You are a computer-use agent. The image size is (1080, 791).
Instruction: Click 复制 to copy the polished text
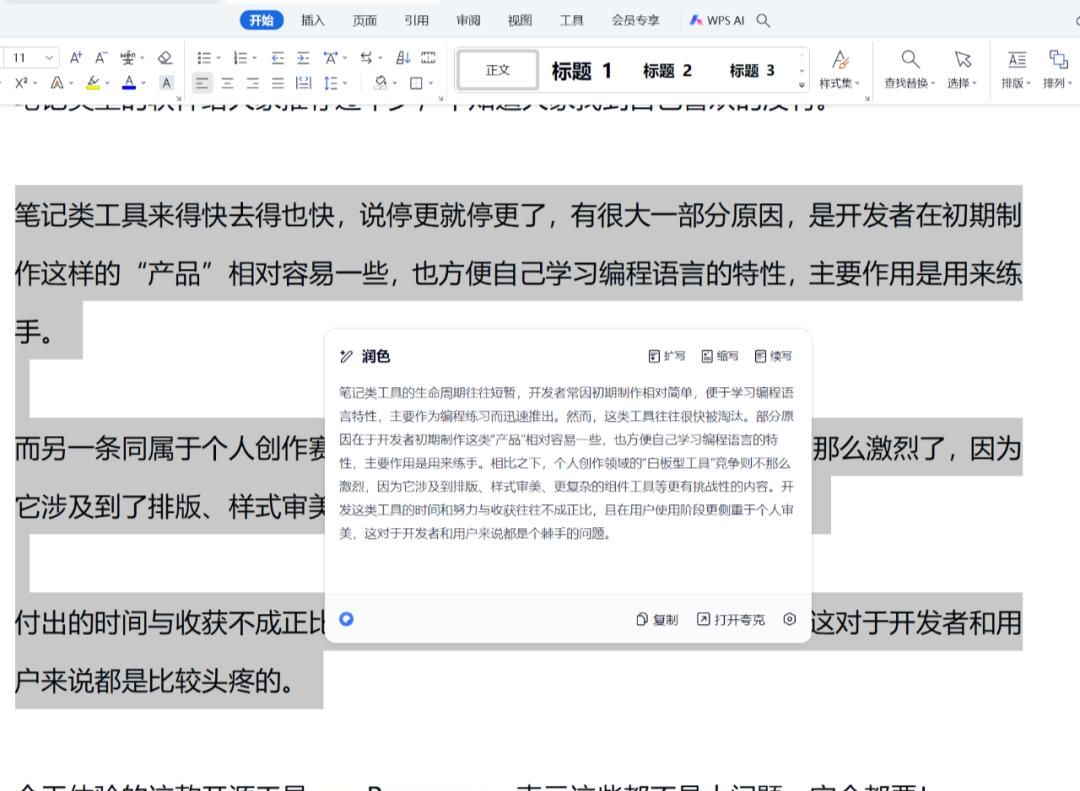click(x=657, y=620)
